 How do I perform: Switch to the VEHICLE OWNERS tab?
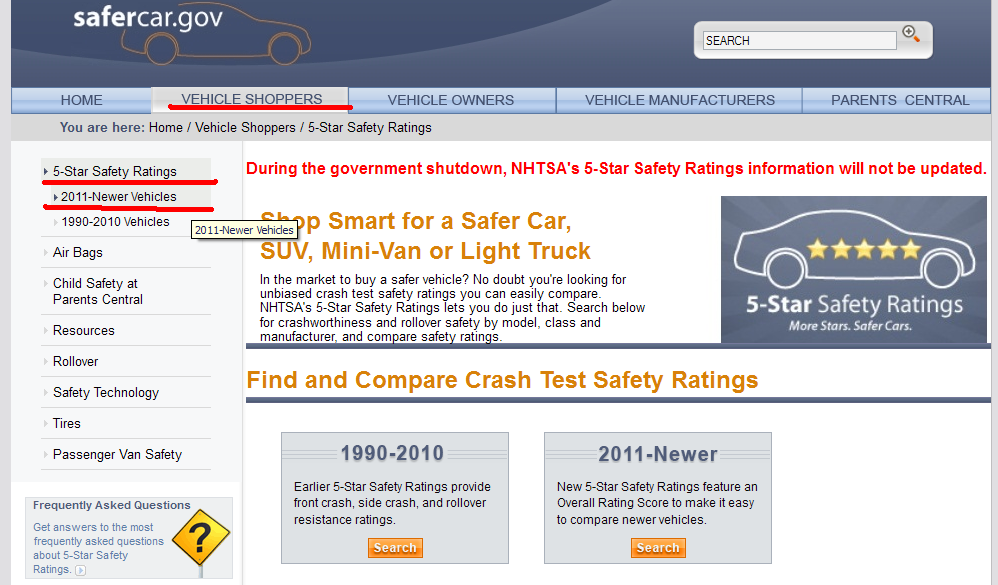tap(450, 100)
